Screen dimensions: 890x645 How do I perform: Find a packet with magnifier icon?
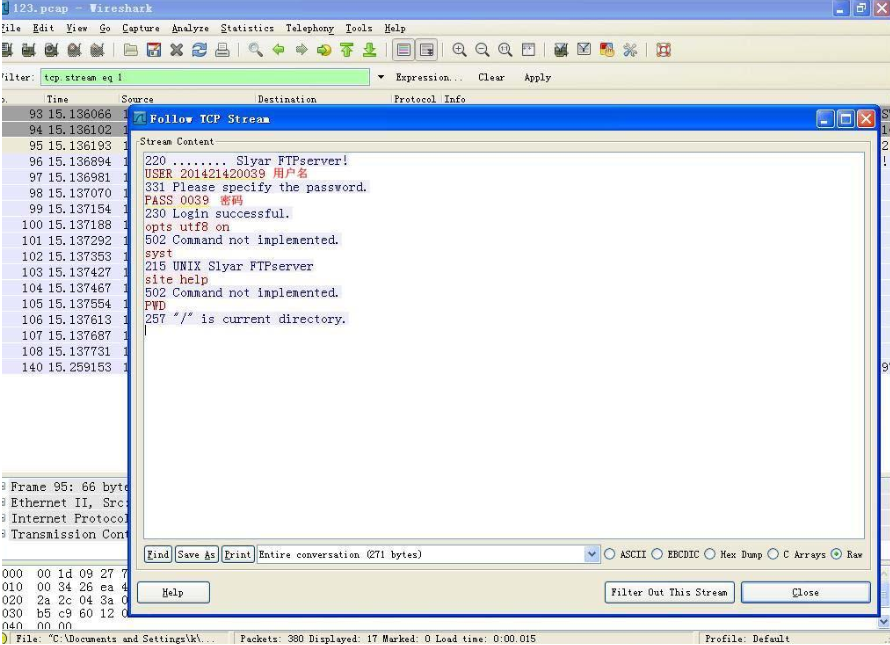click(x=255, y=50)
